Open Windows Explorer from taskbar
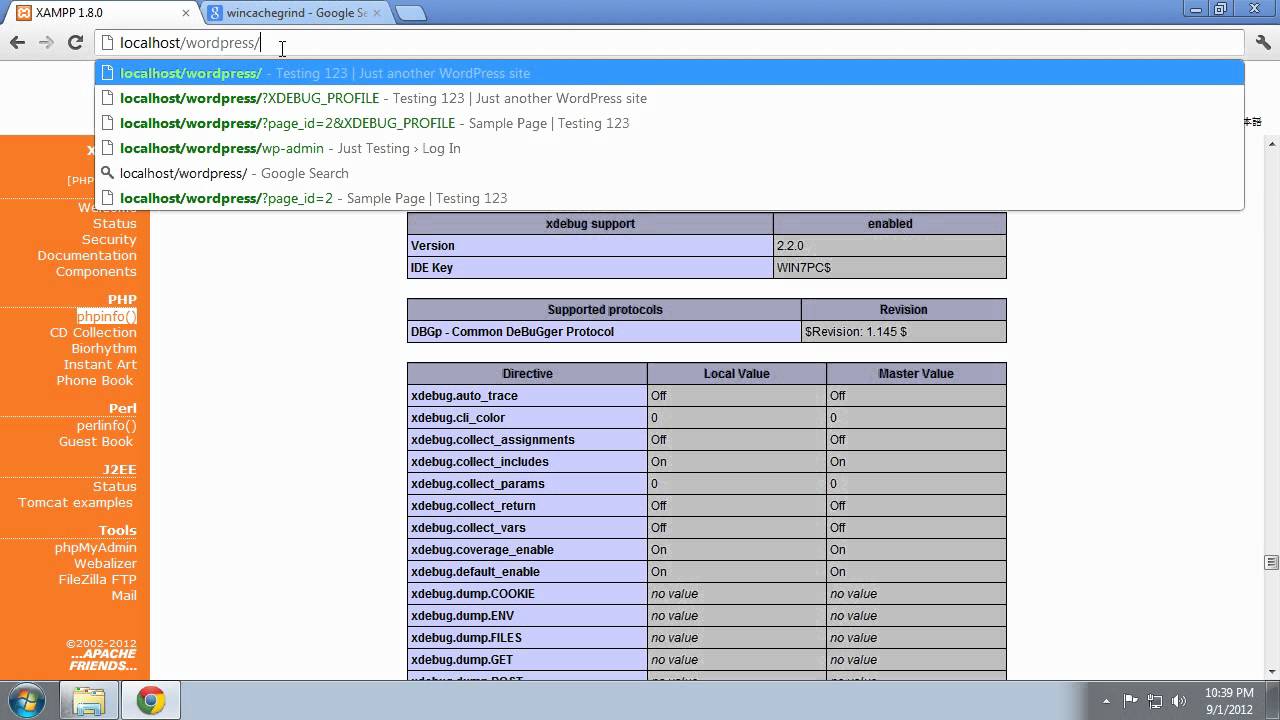 click(89, 700)
